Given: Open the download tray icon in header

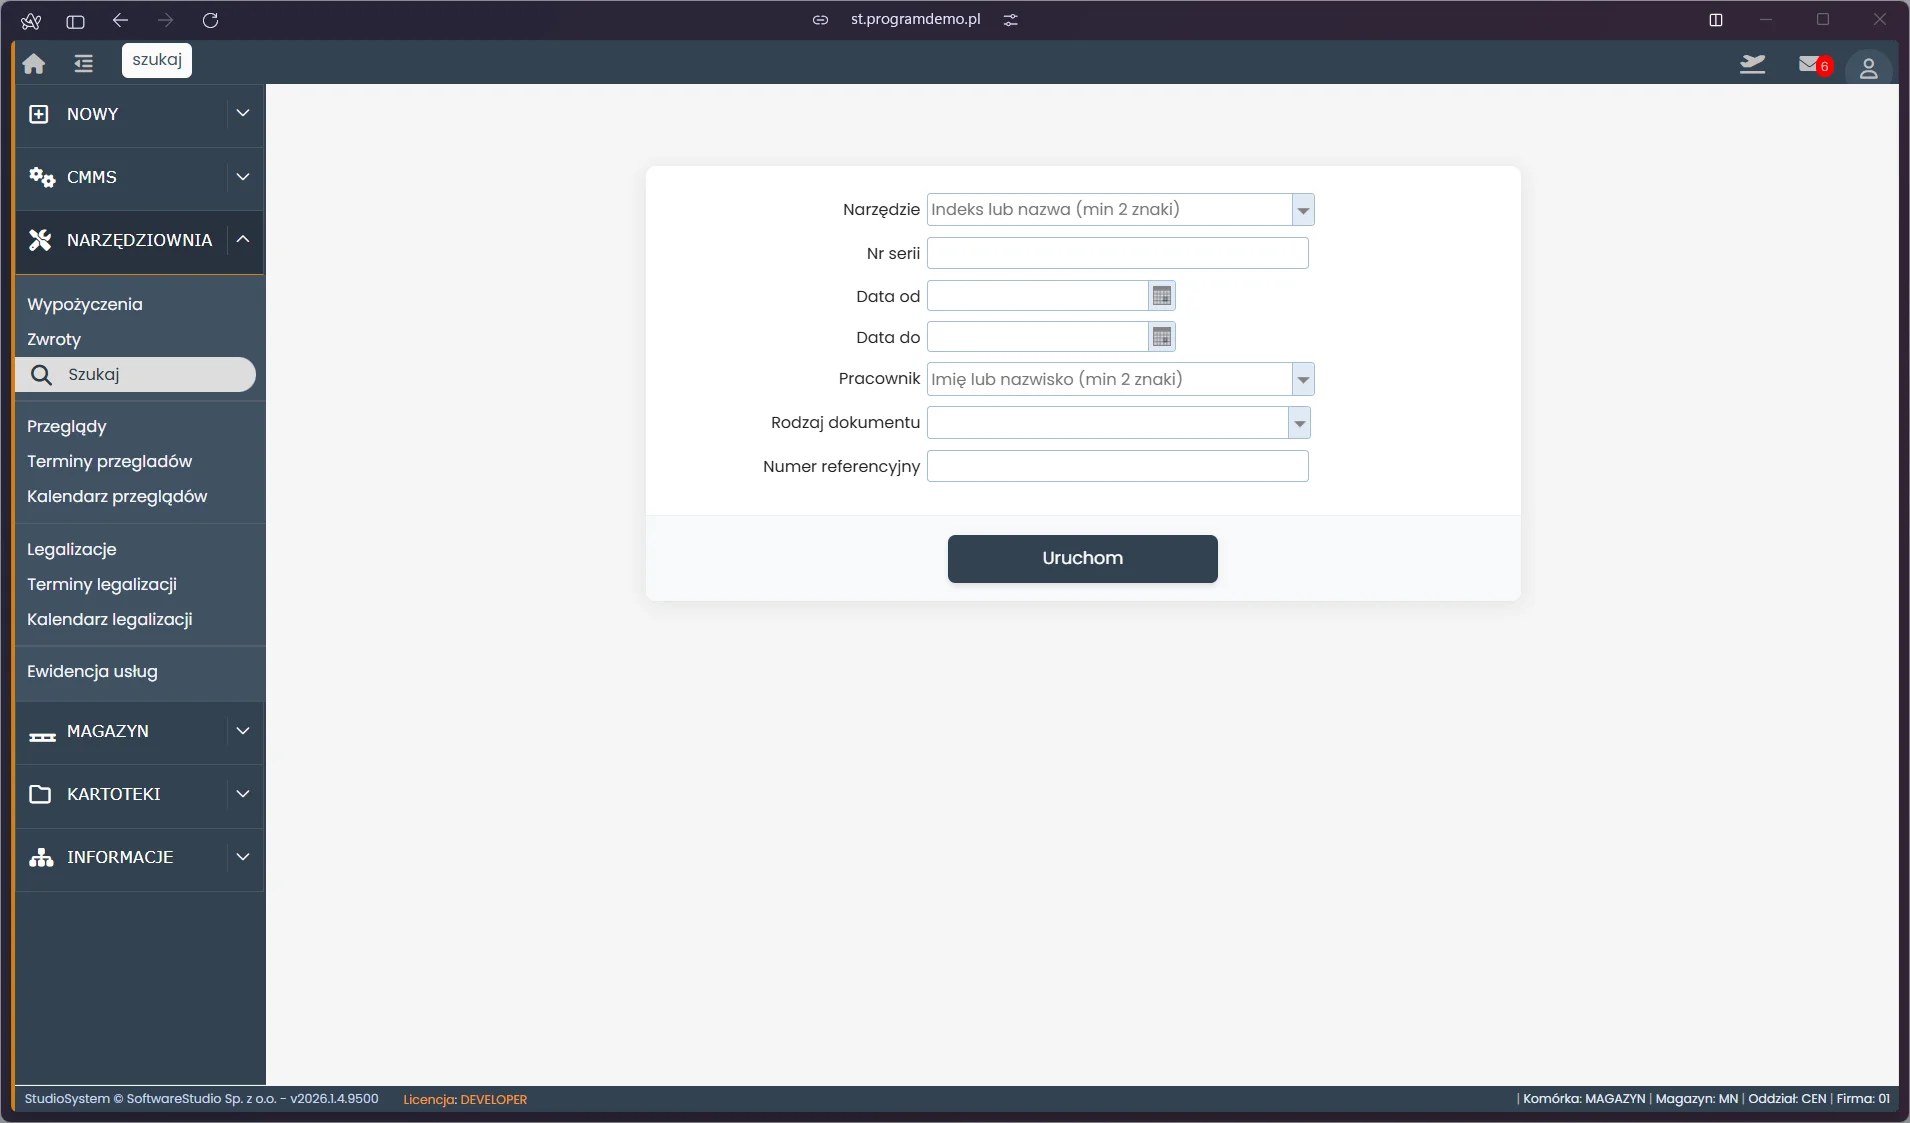Looking at the screenshot, I should [1753, 65].
